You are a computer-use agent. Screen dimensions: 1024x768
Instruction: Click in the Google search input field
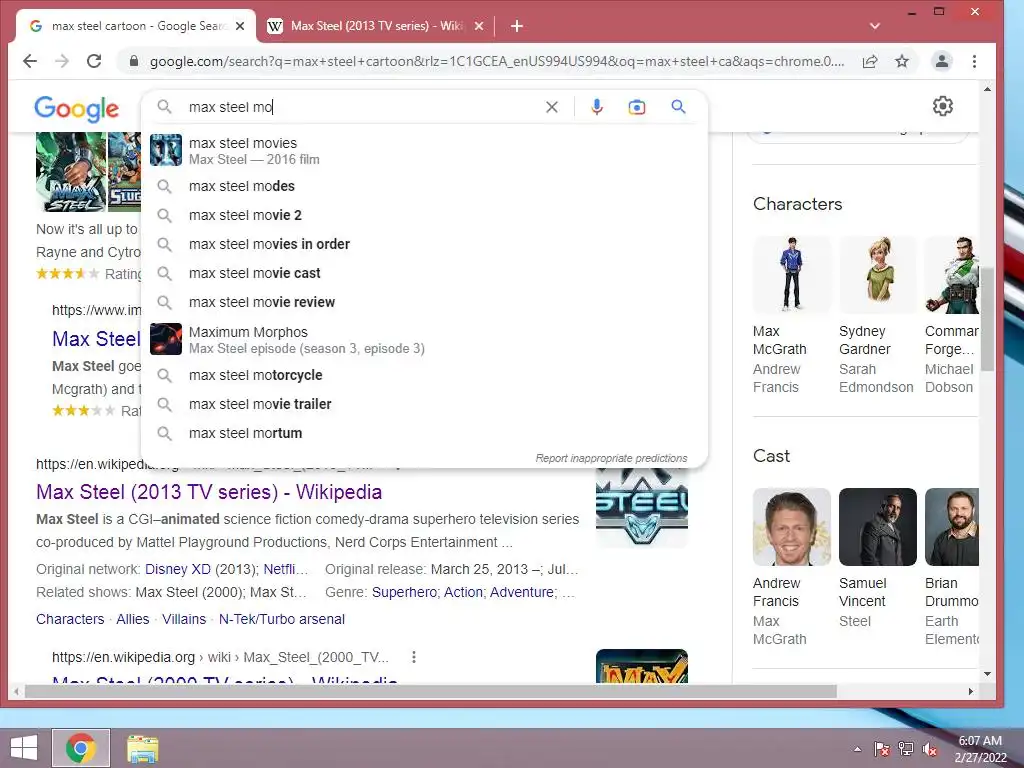coord(362,107)
